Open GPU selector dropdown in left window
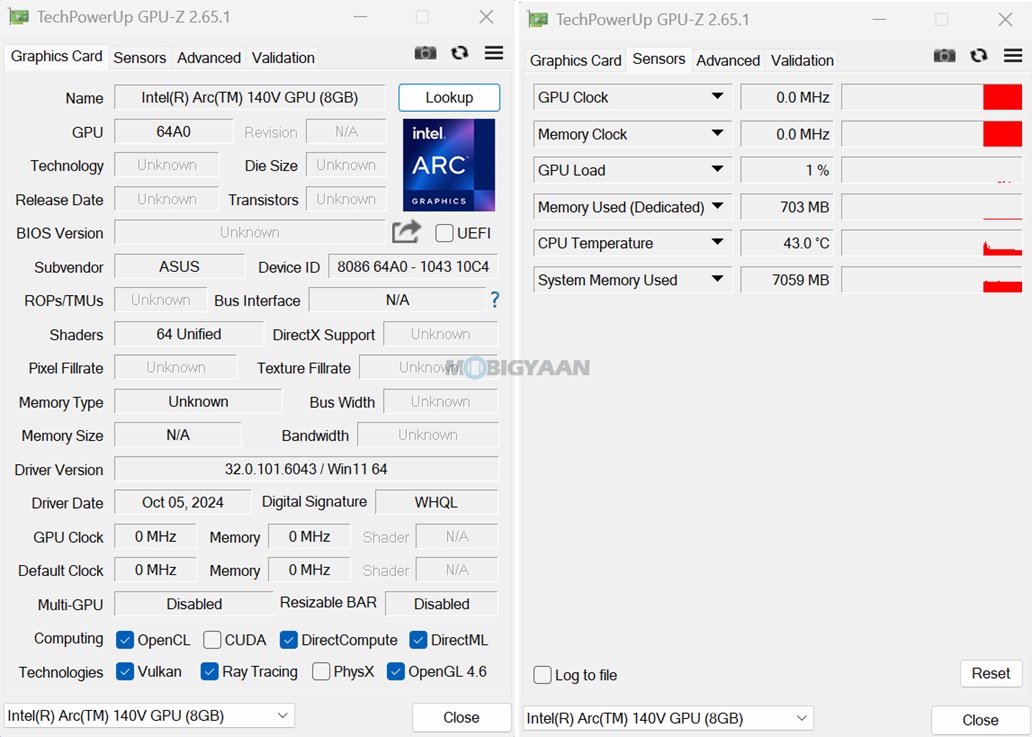 [149, 715]
